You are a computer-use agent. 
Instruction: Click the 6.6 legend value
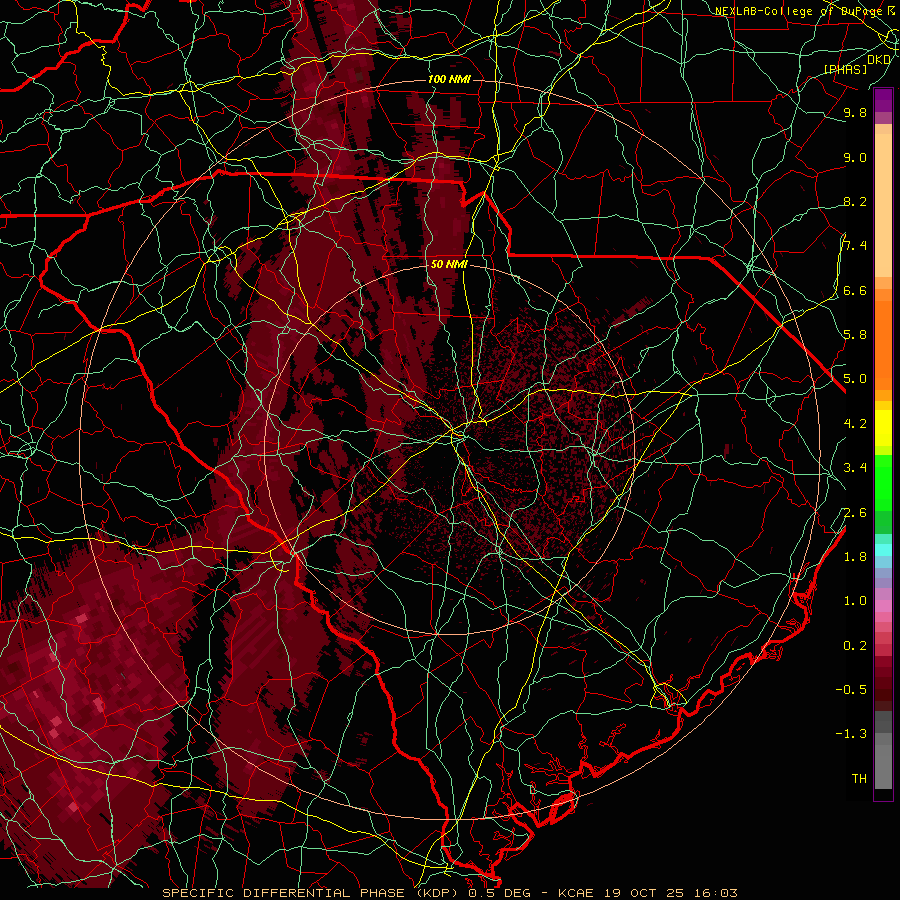(x=855, y=290)
